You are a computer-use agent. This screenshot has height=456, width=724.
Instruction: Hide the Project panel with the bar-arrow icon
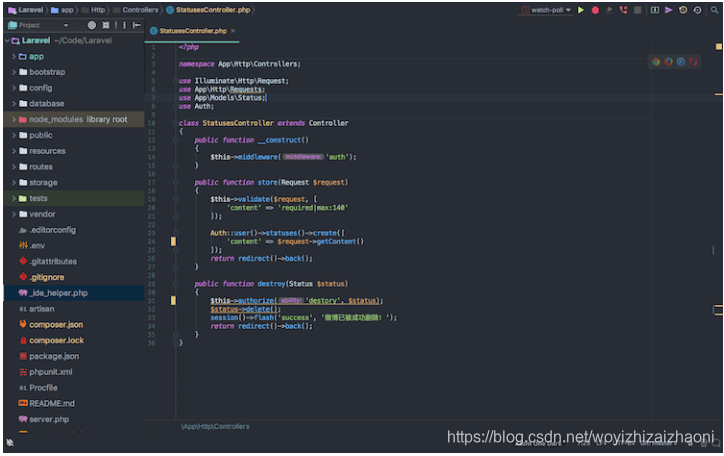click(x=137, y=25)
